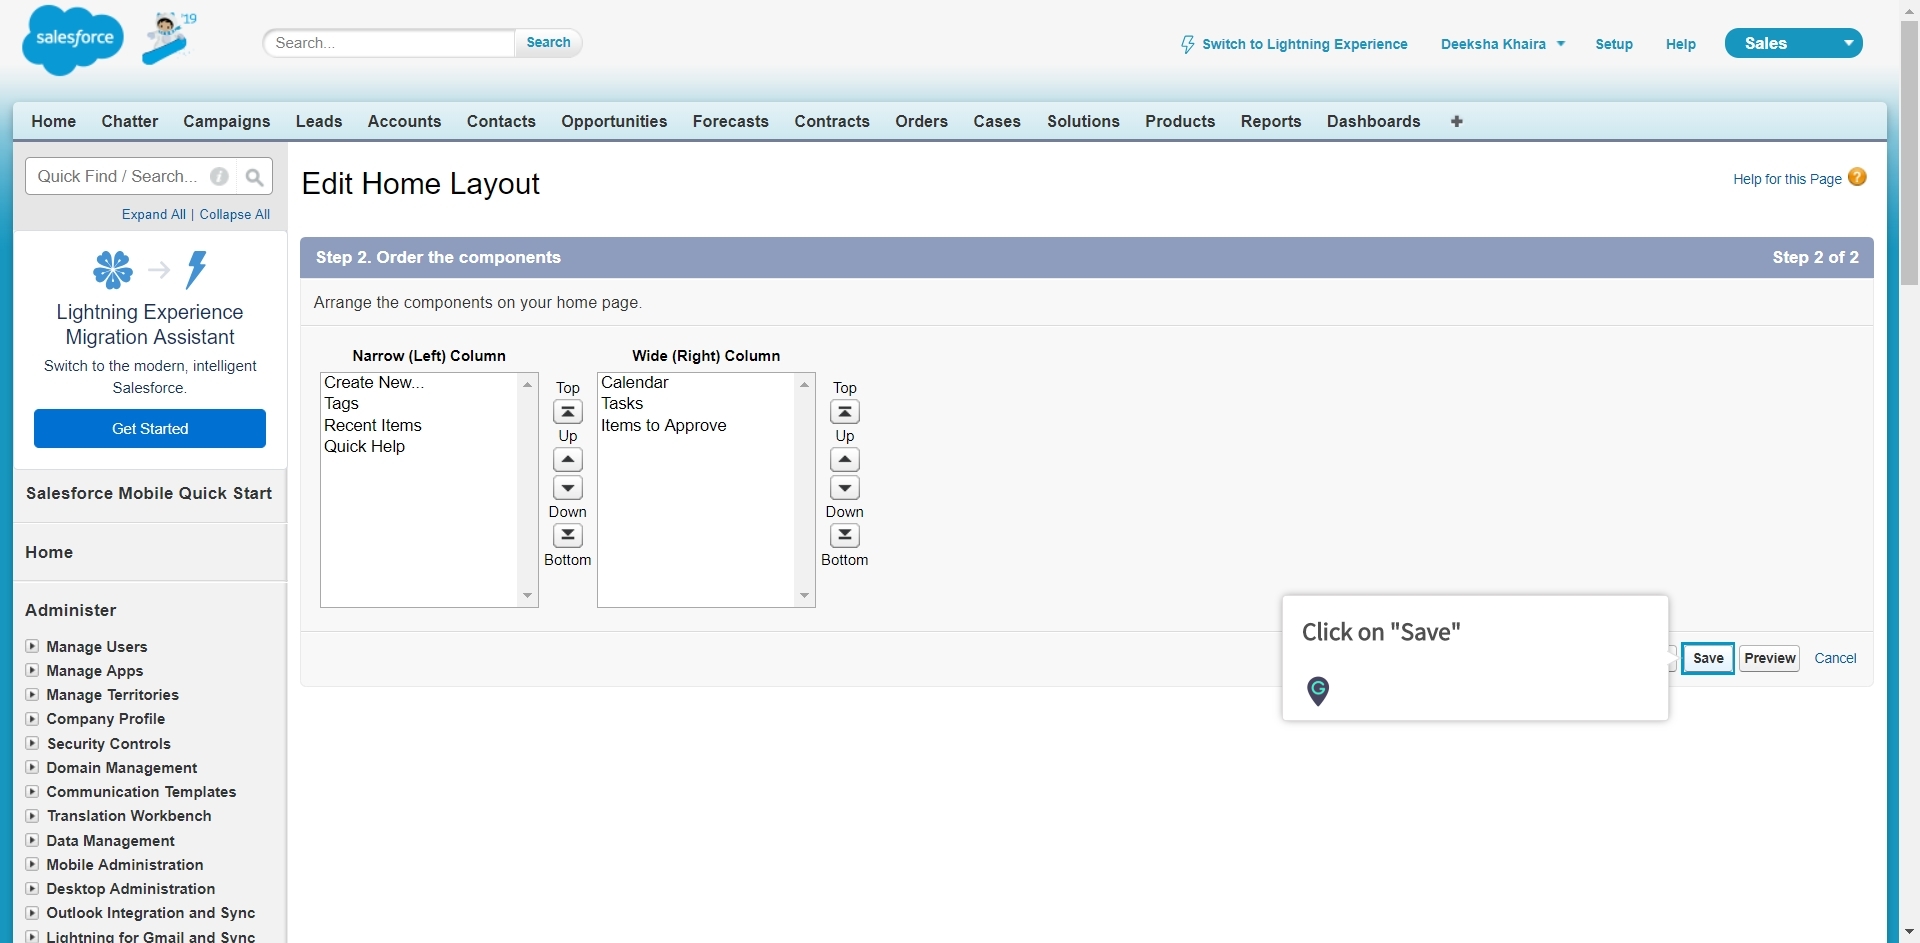
Task: Open the Home tab
Action: point(54,121)
